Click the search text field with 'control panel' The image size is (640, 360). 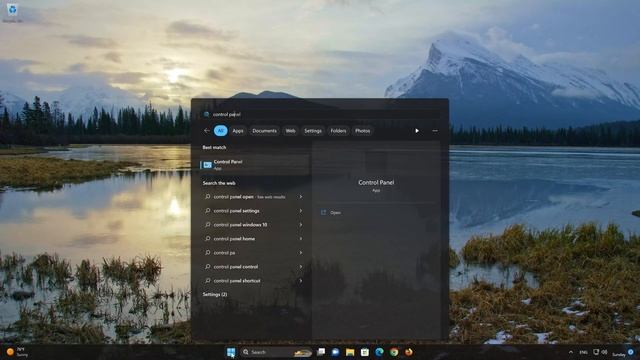[x=321, y=114]
